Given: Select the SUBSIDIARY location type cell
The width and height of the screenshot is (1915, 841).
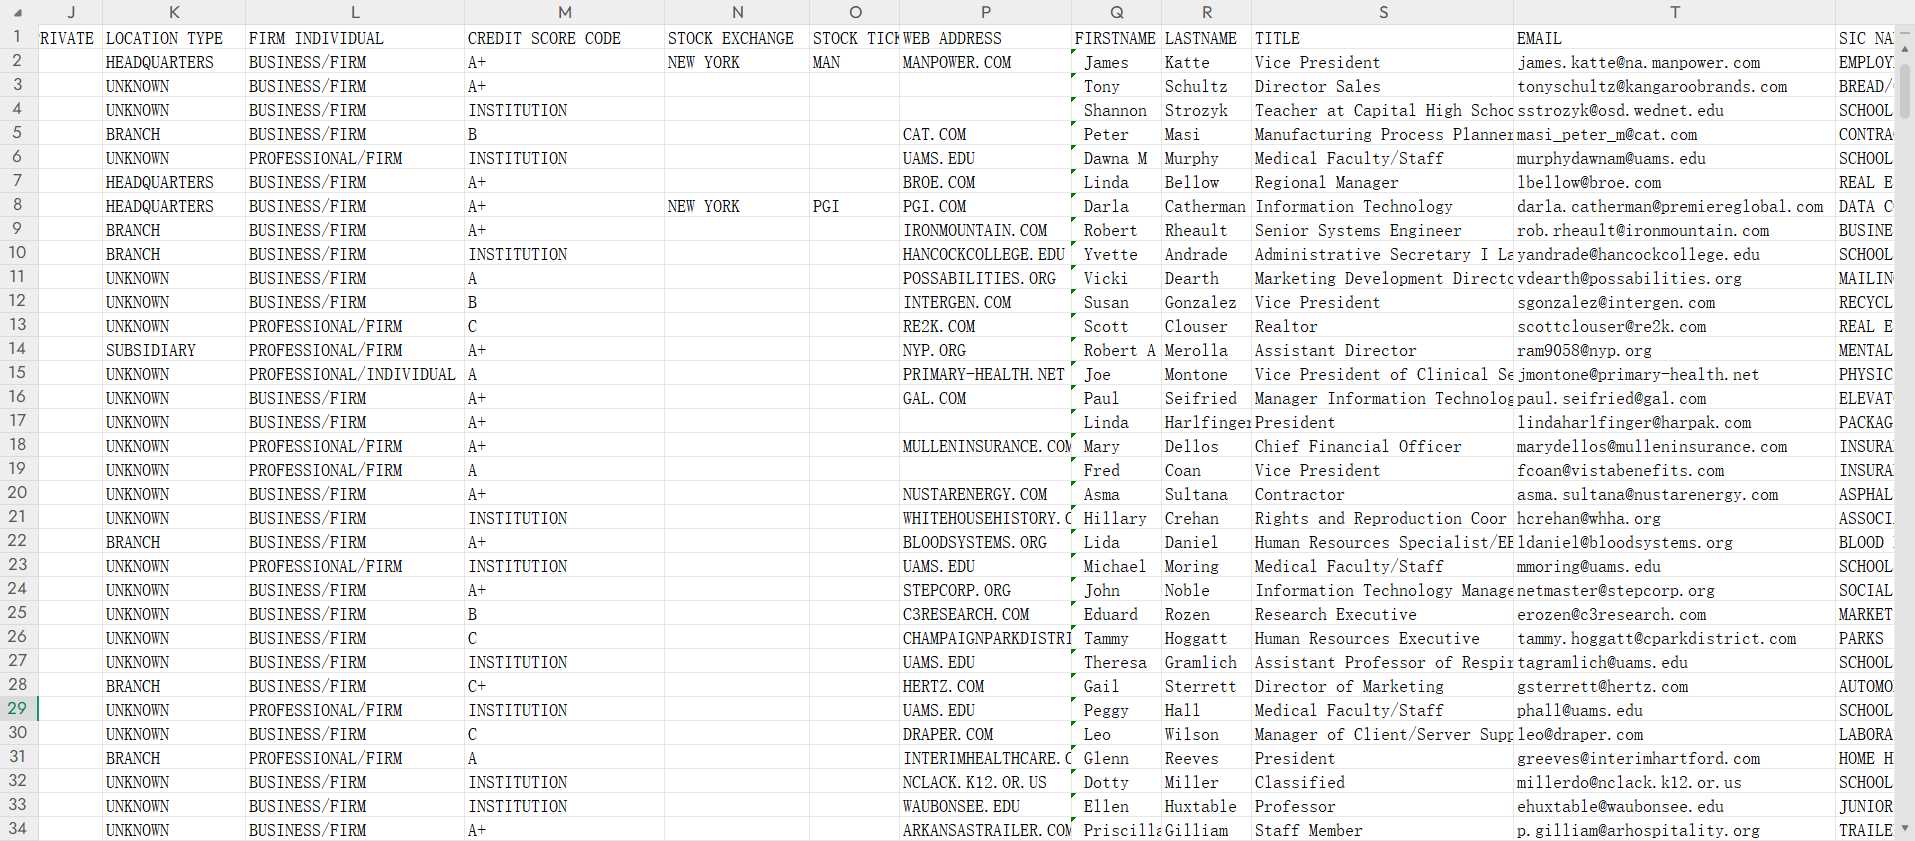Looking at the screenshot, I should coord(174,349).
